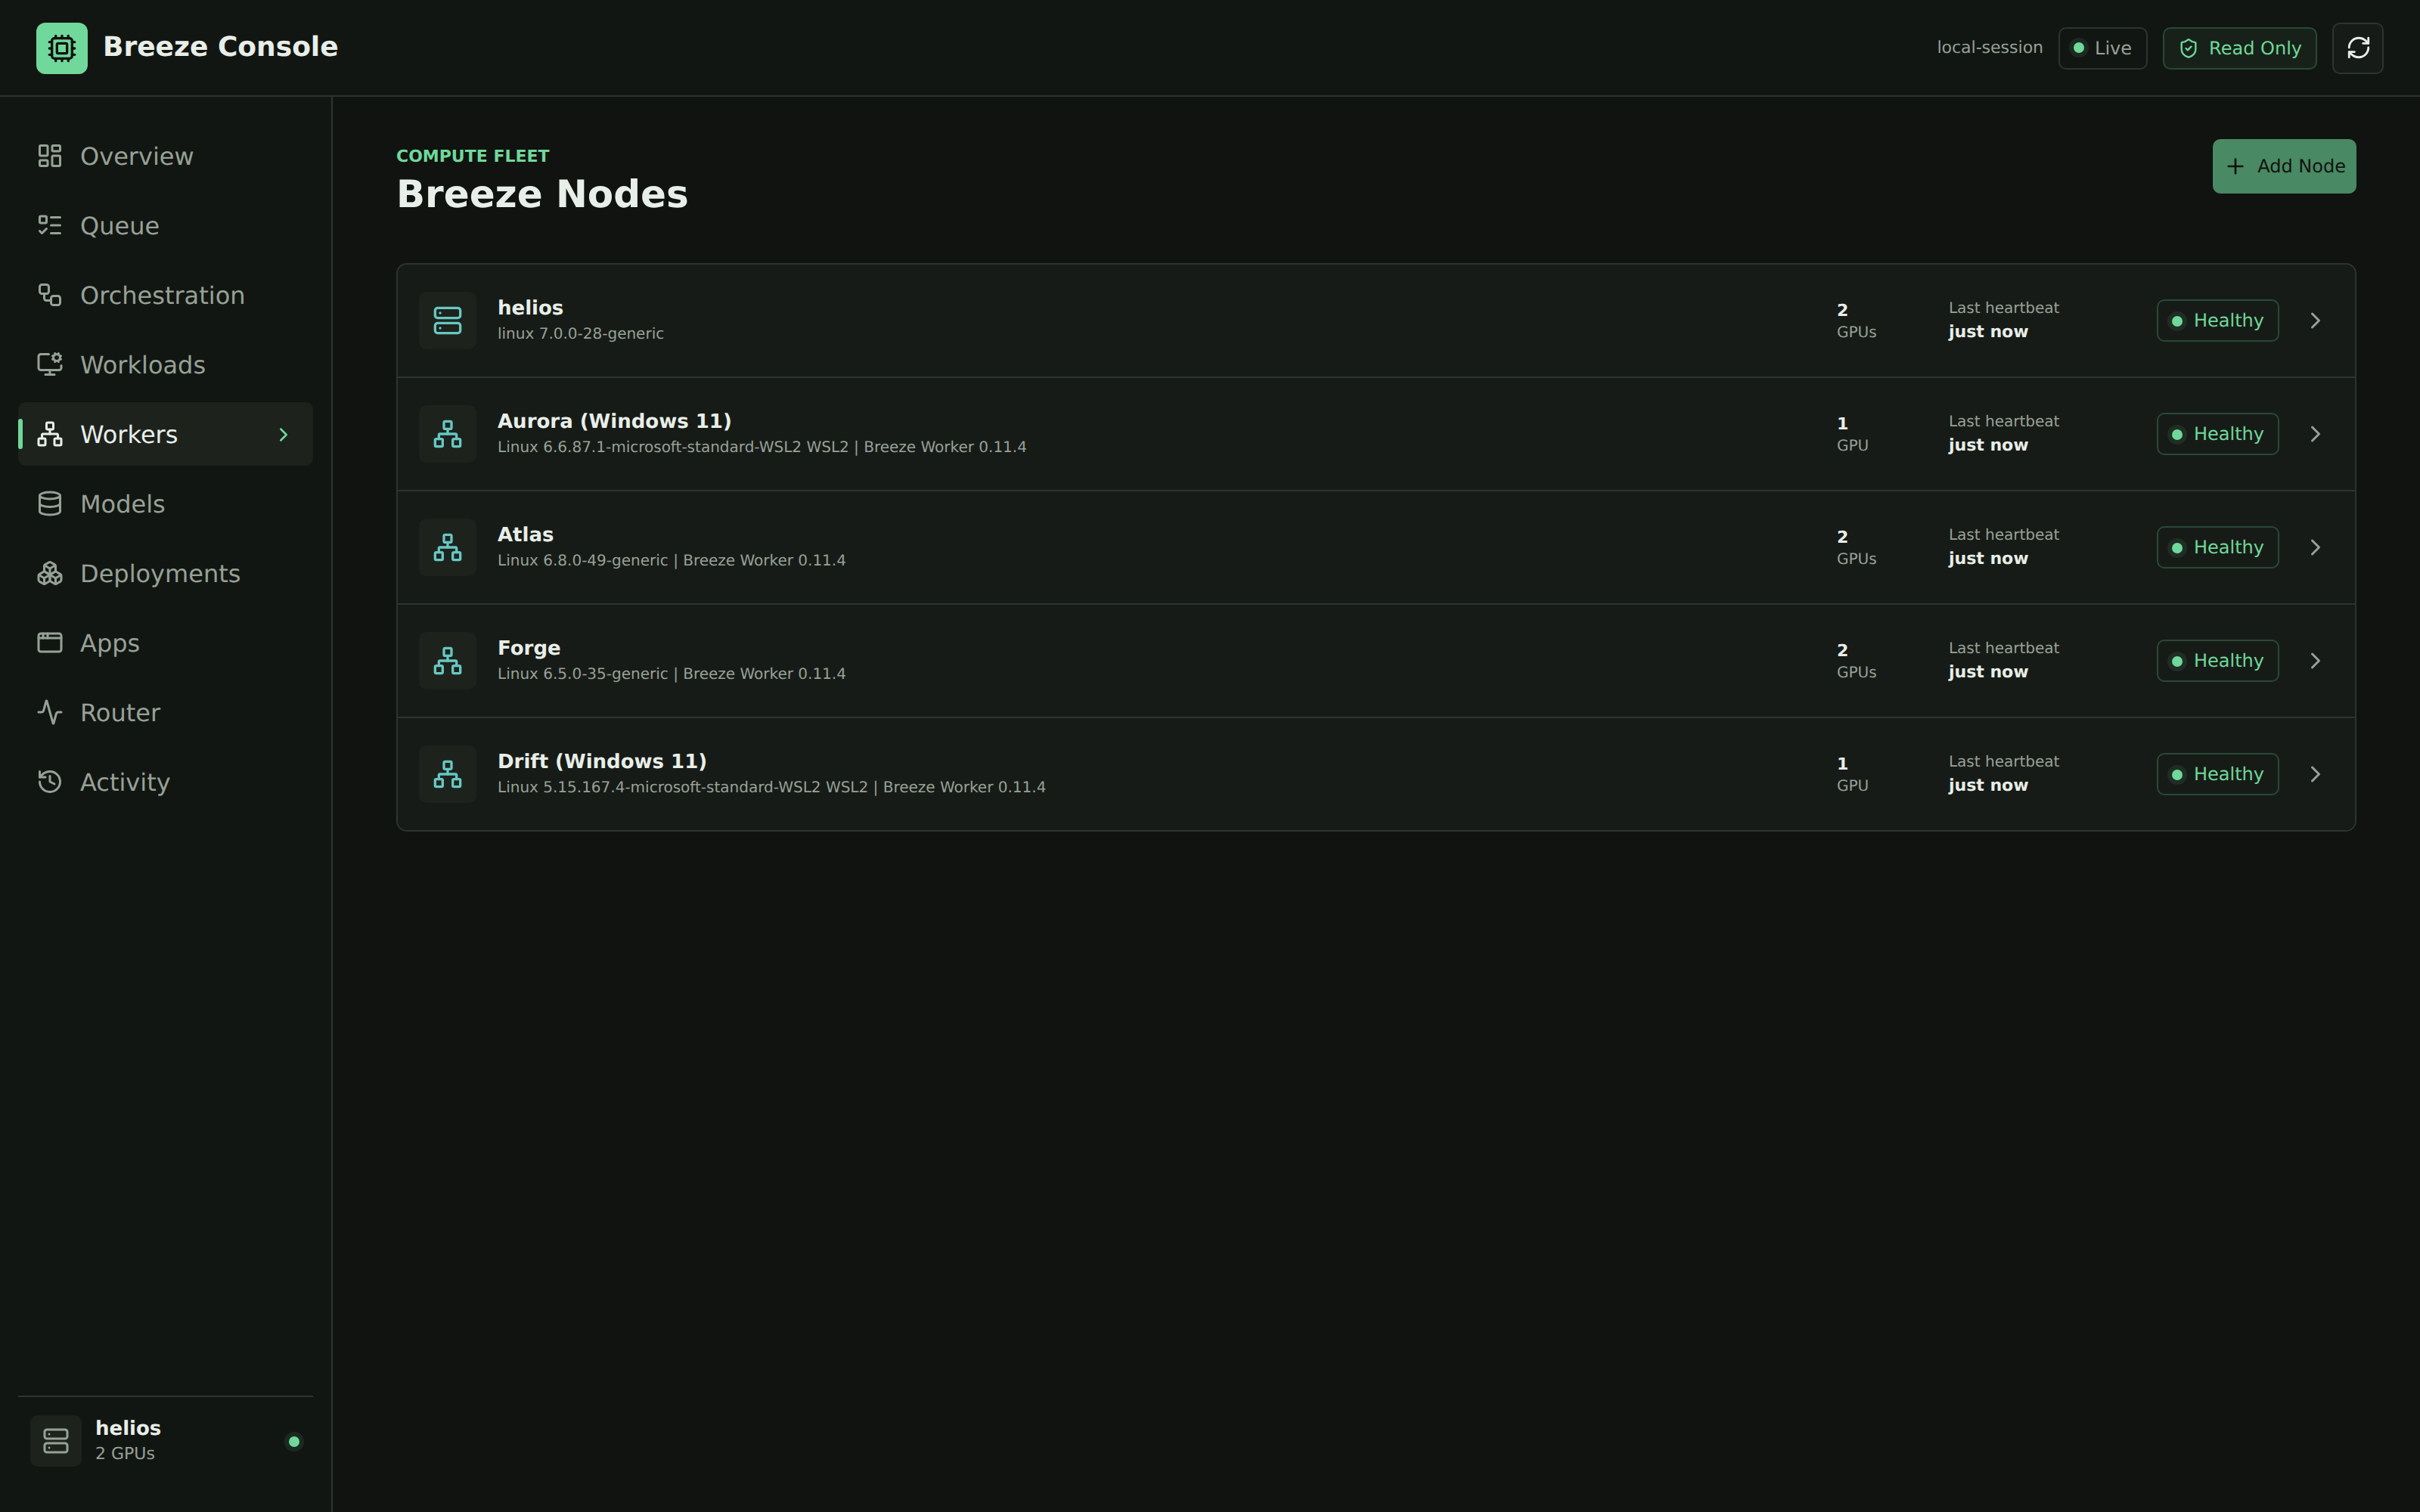
Task: Click the Orchestration icon in the sidebar
Action: coord(50,295)
